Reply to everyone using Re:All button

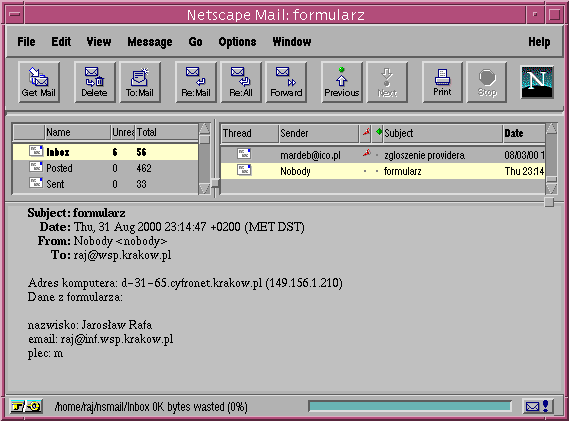(241, 82)
